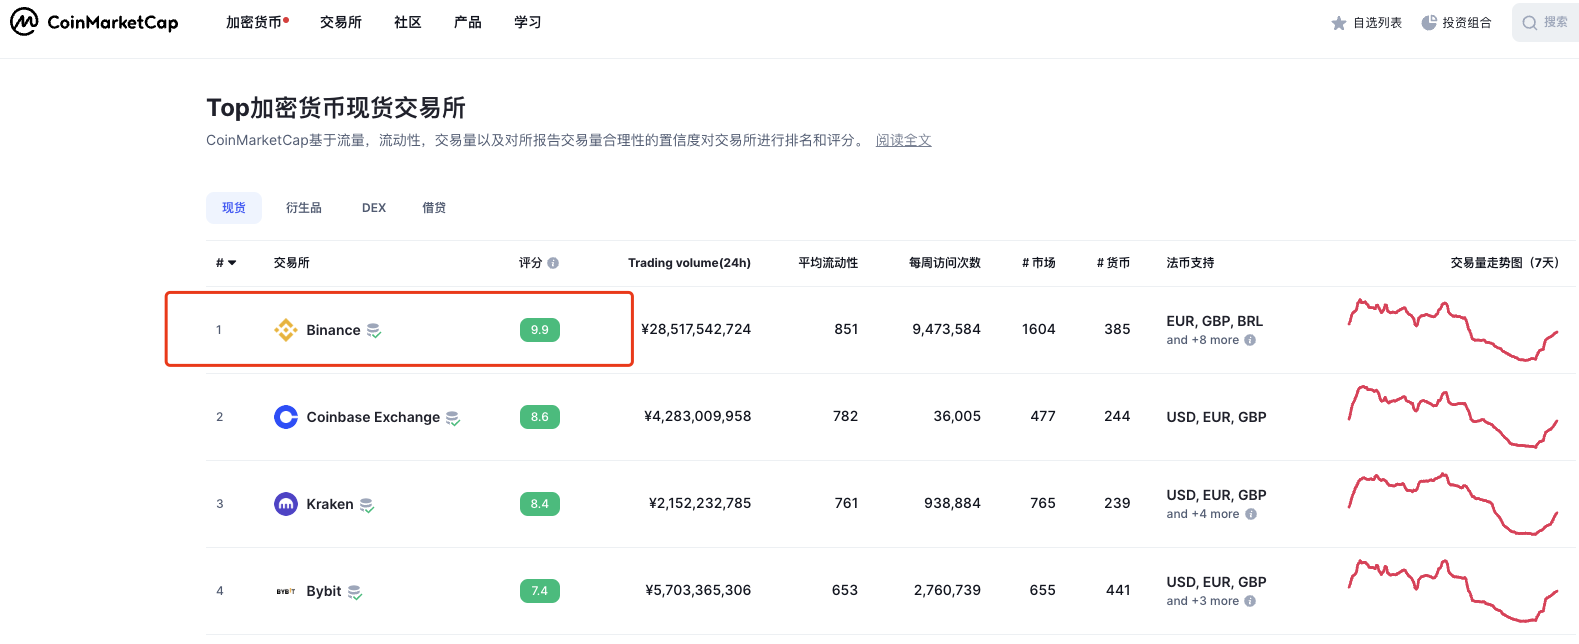
Task: Sort by the # 货币 header
Action: pos(1113,263)
